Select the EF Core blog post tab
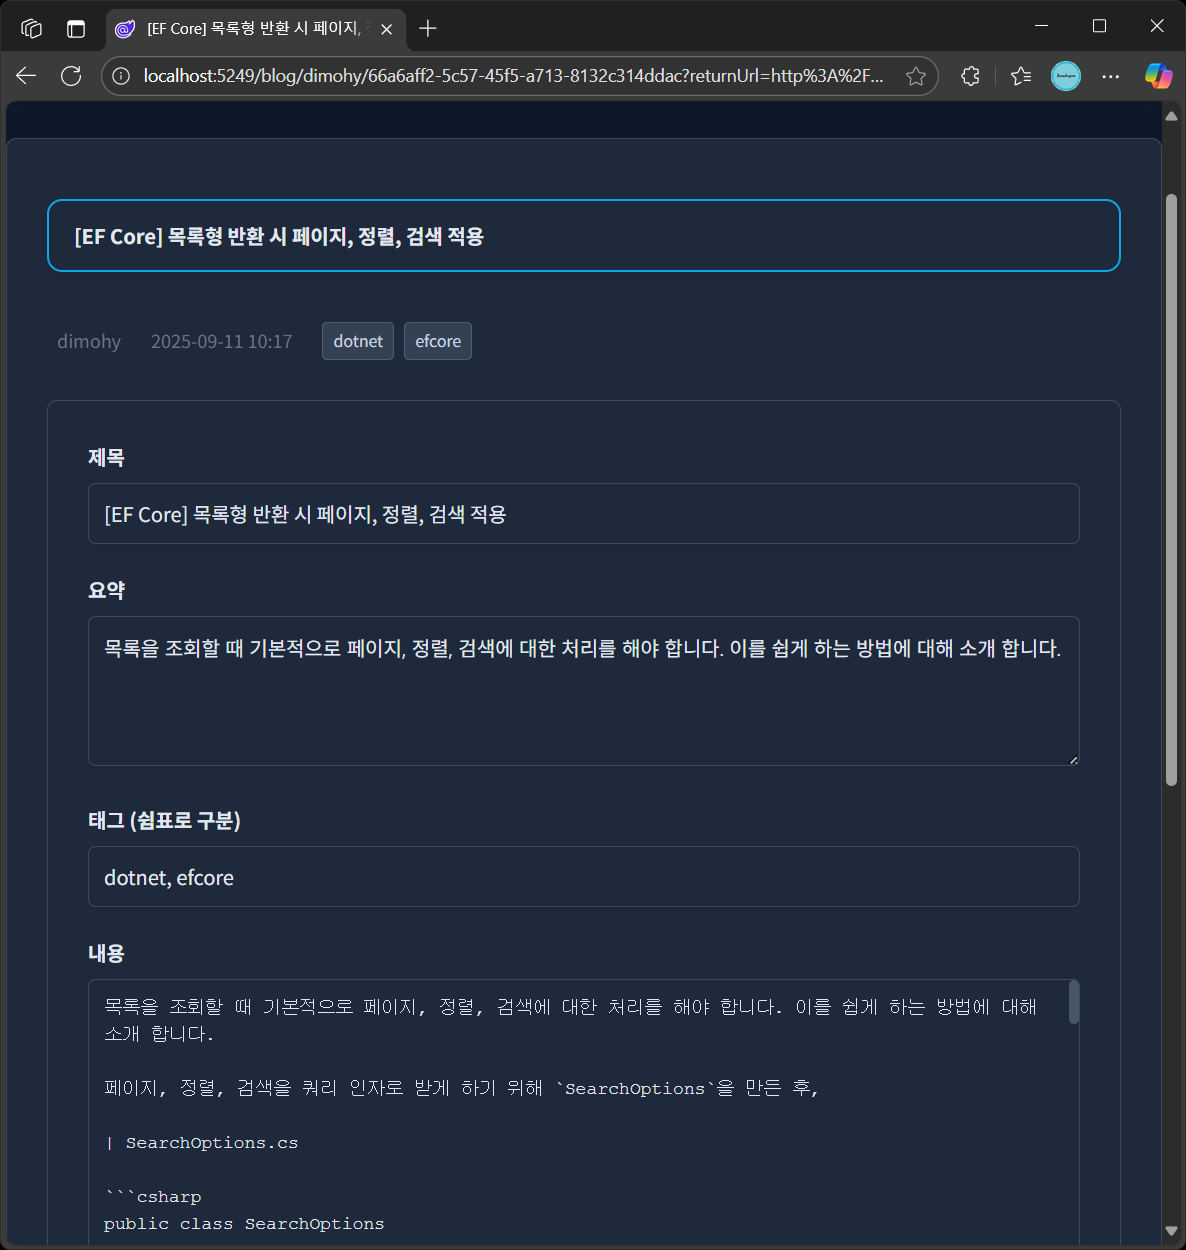The height and width of the screenshot is (1250, 1186). click(252, 29)
